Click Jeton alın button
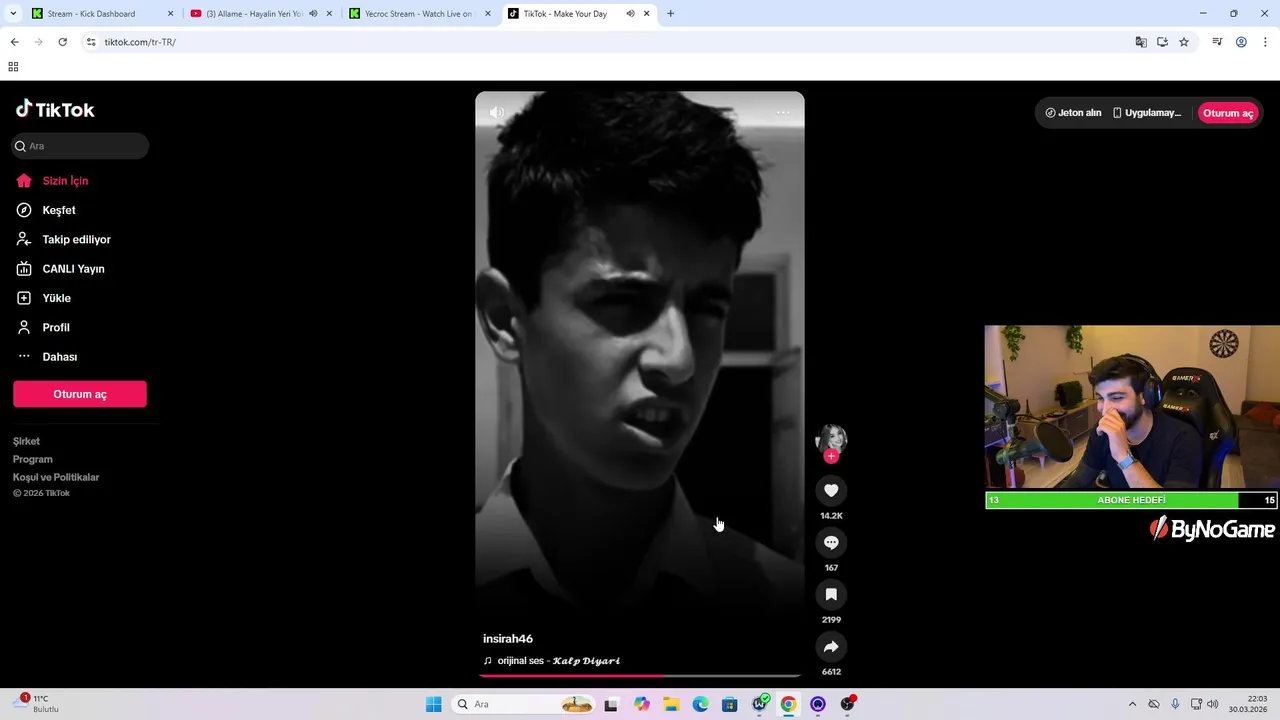Screen dimensions: 1280x720 click(x=1073, y=113)
